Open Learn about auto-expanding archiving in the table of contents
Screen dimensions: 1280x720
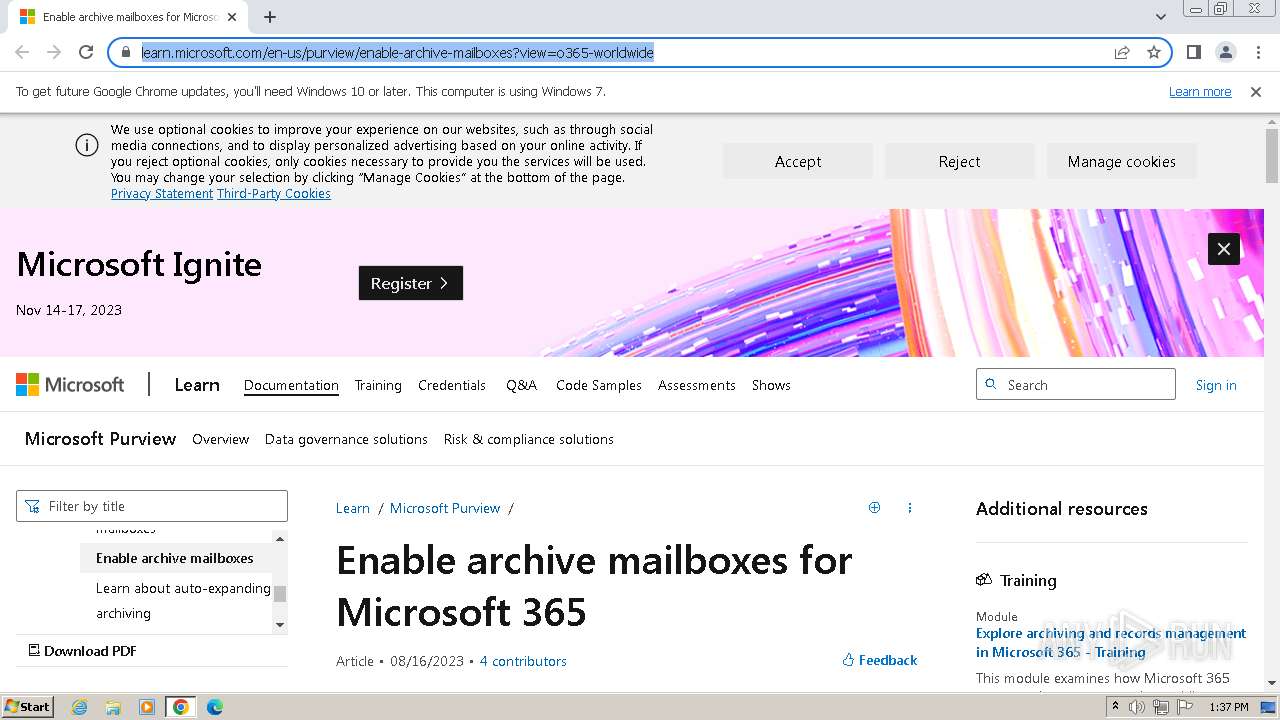(183, 601)
